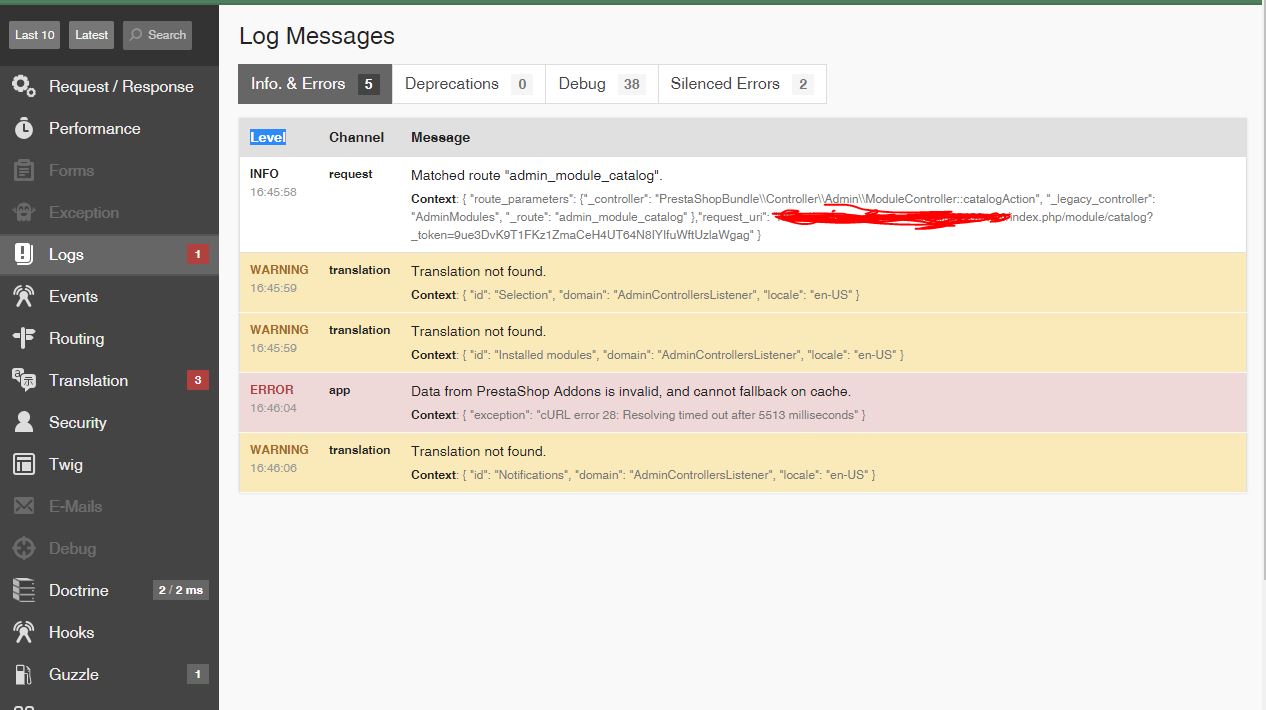This screenshot has width=1266, height=710.
Task: Click the Request / Response gears icon
Action: click(24, 86)
